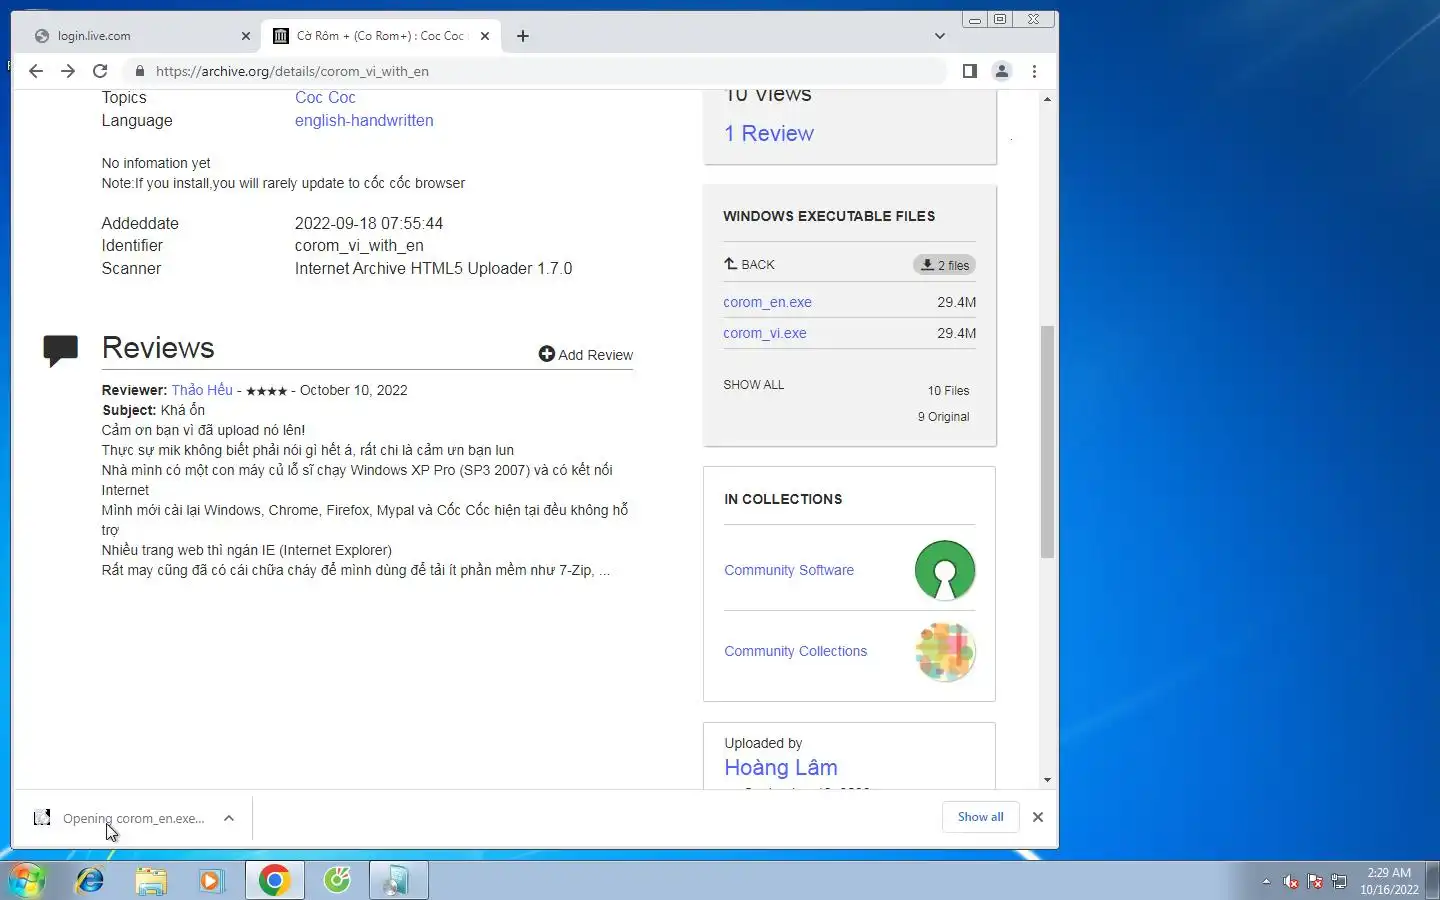Click the review date October 10, 2022
The width and height of the screenshot is (1440, 900).
[354, 390]
